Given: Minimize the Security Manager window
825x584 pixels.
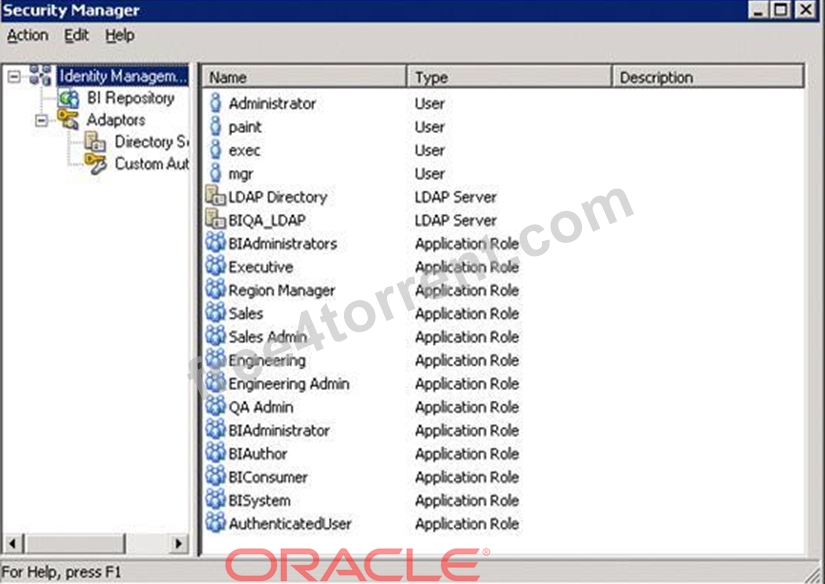Looking at the screenshot, I should point(758,9).
